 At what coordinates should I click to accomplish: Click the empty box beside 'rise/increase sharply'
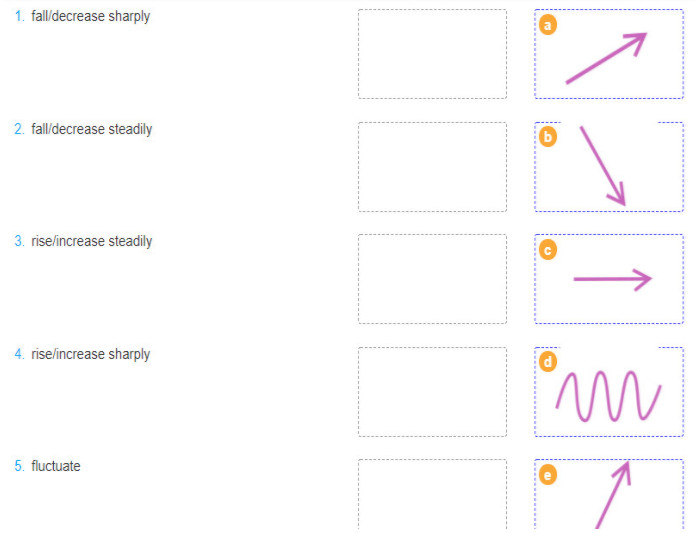coord(432,392)
